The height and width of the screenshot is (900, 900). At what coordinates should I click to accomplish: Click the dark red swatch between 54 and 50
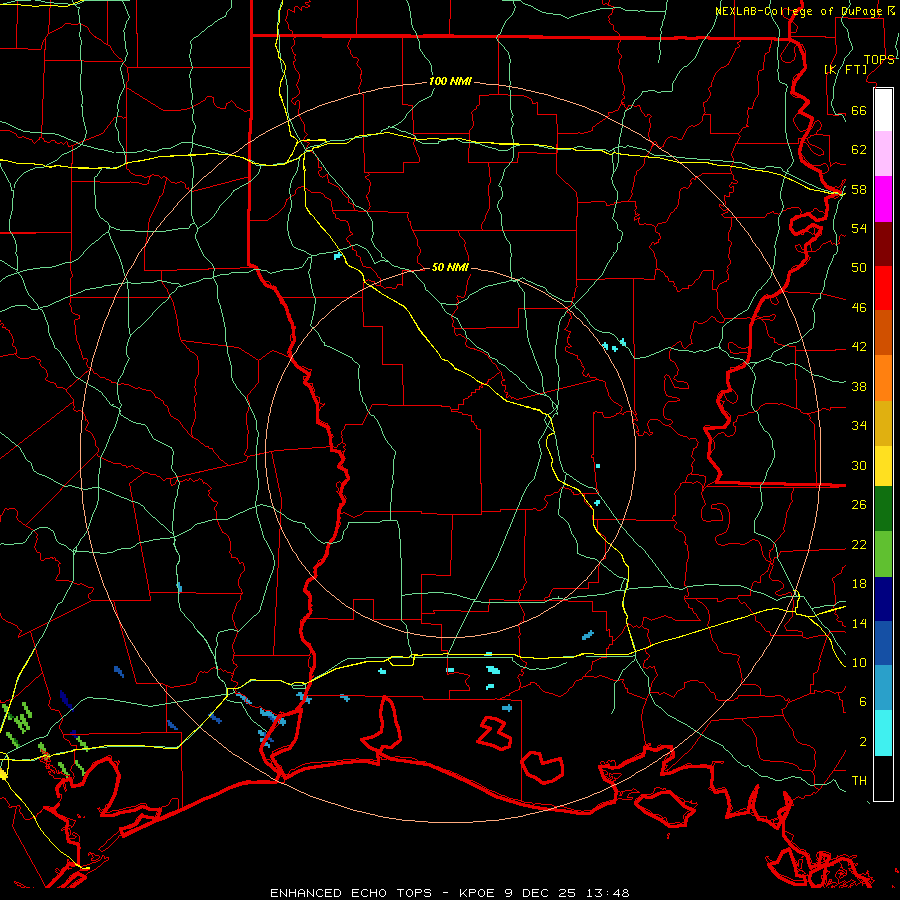tap(883, 243)
